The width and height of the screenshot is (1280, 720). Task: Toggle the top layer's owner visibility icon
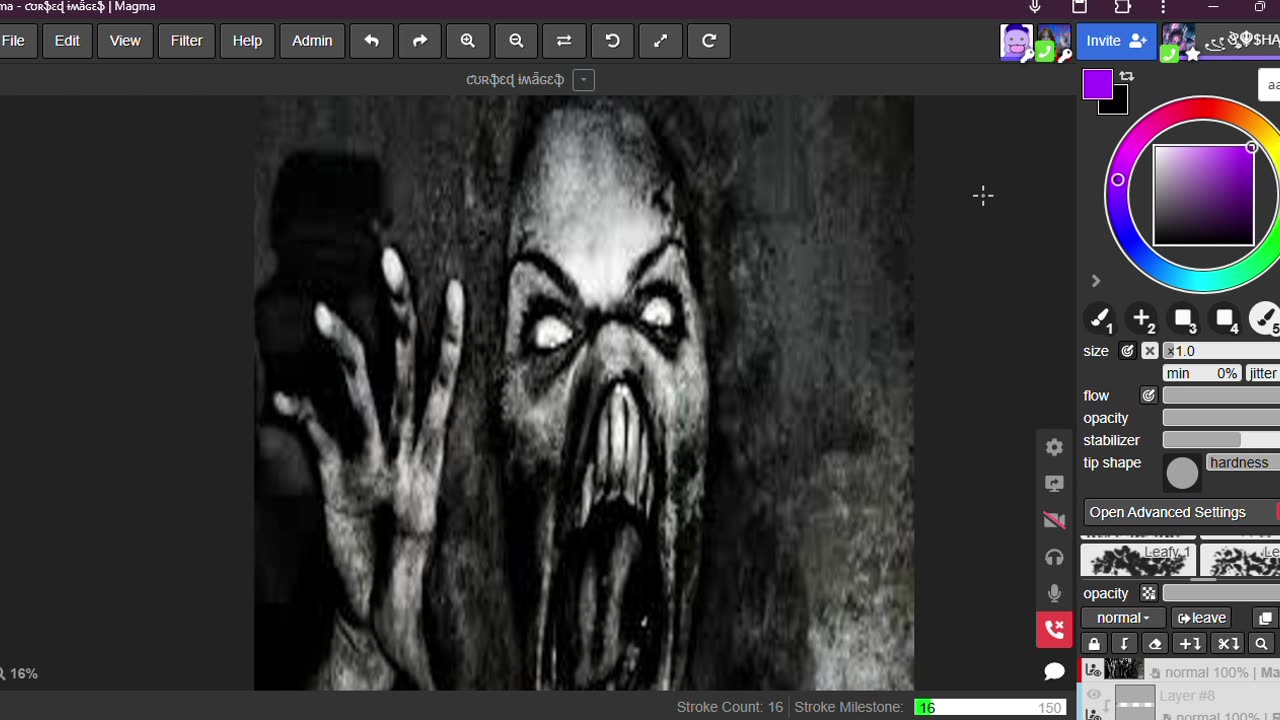pyautogui.click(x=1093, y=670)
